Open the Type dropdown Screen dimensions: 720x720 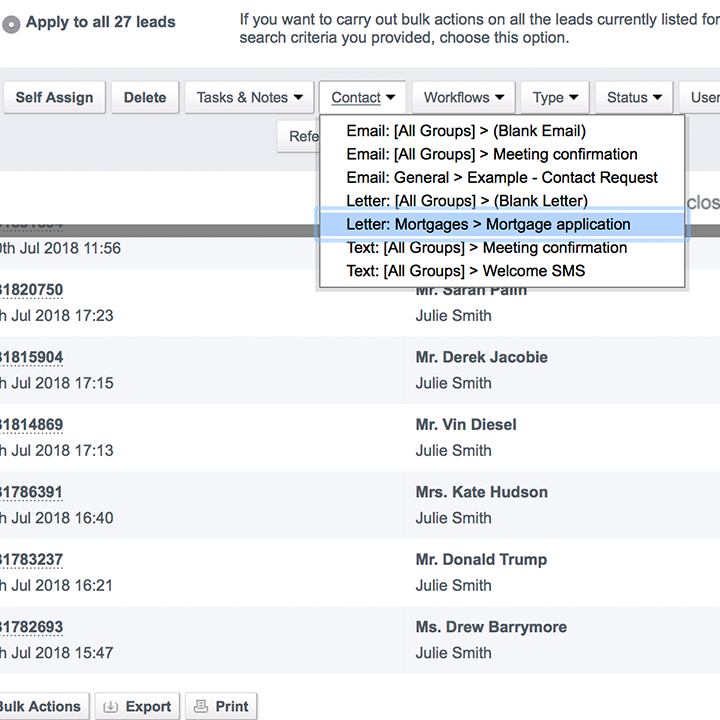click(555, 97)
